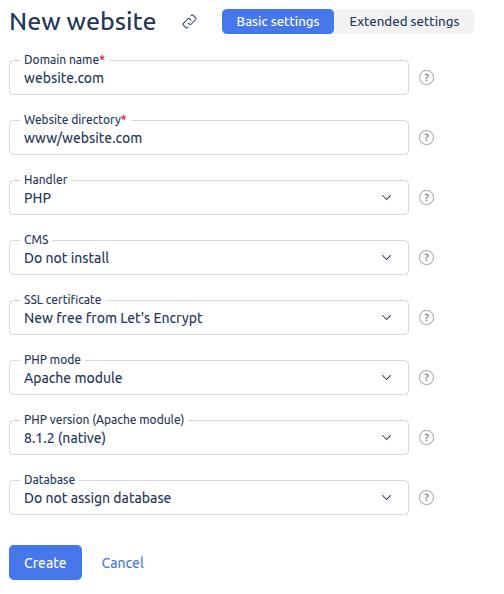This screenshot has width=504, height=594.
Task: Show help for the Handler field
Action: pyautogui.click(x=426, y=197)
